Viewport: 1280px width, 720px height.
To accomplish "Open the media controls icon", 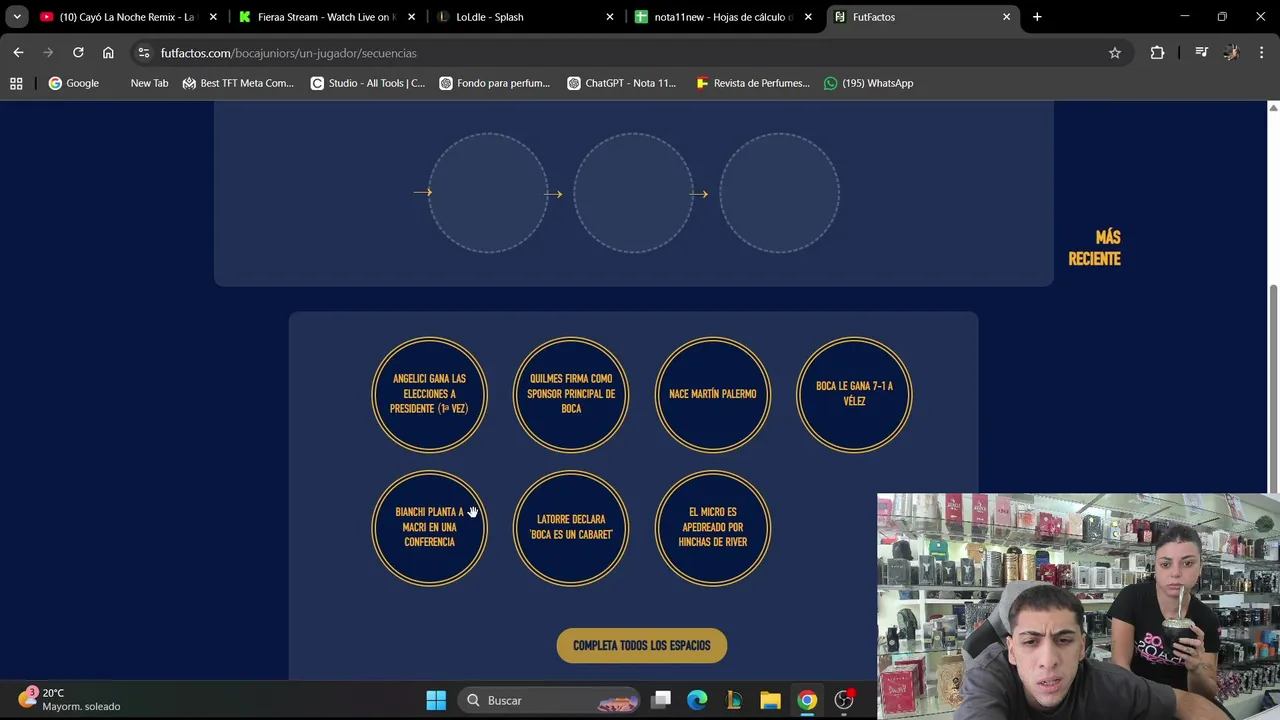I will 1202,53.
